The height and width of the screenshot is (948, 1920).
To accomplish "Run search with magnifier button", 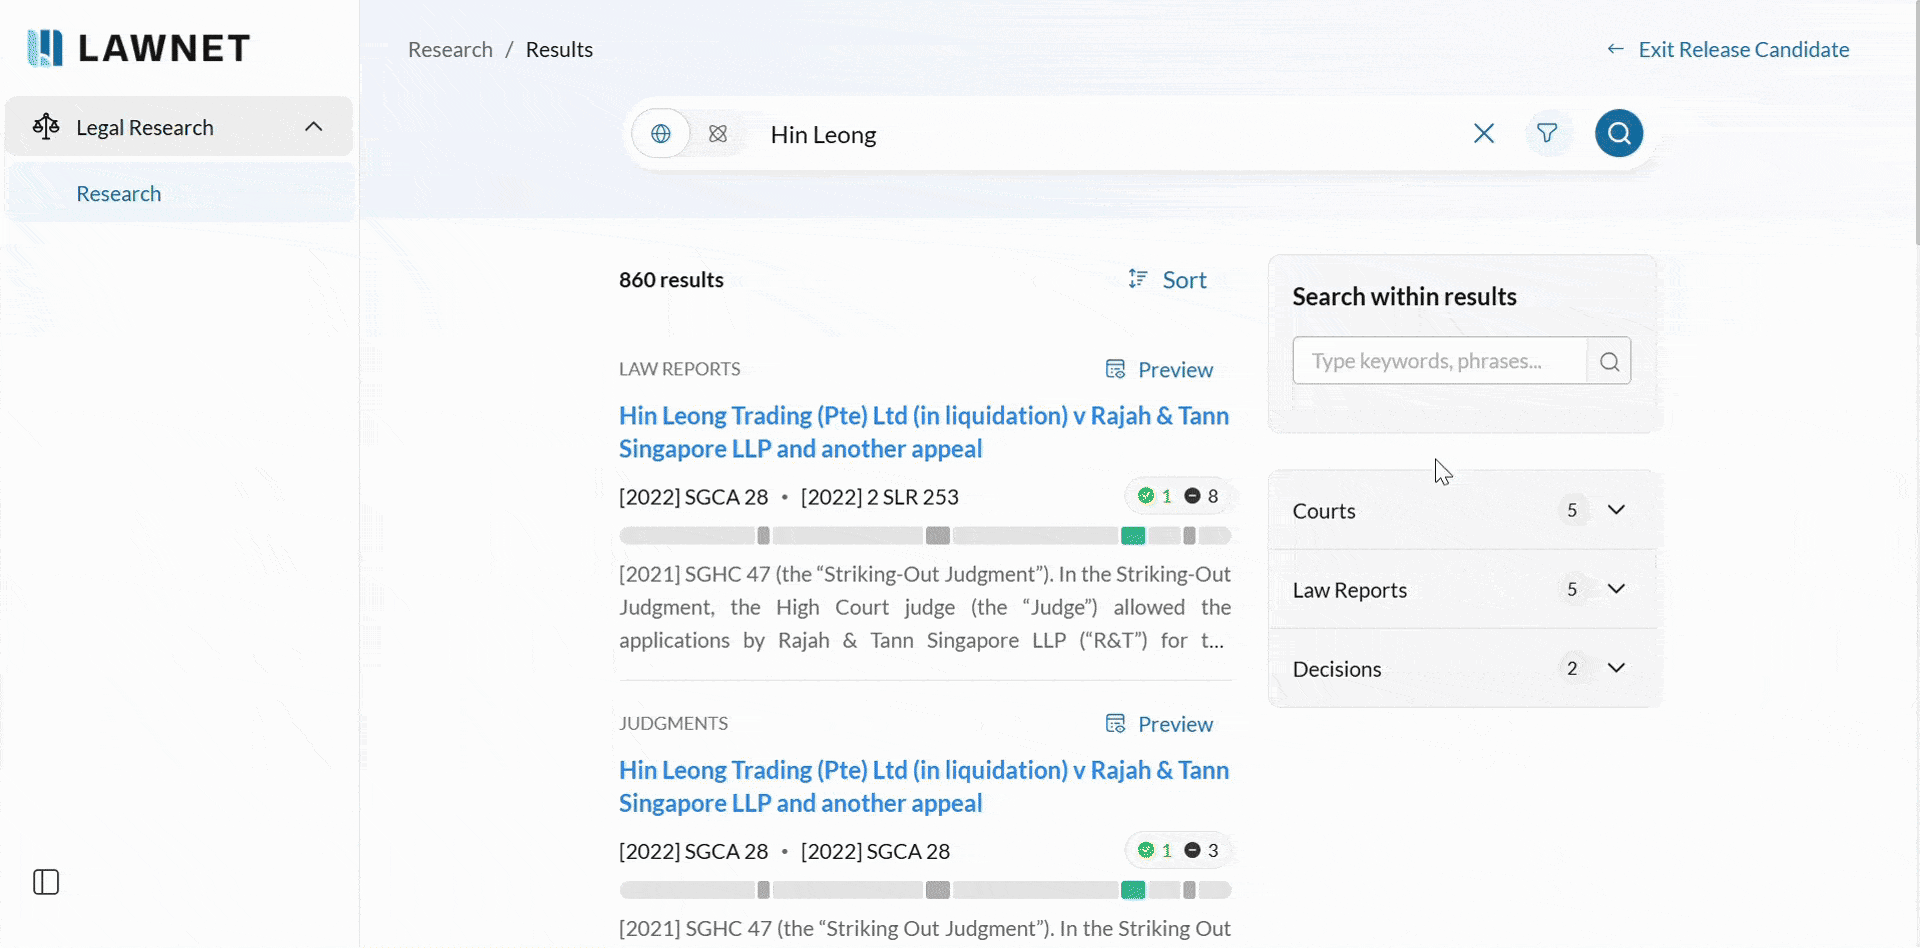I will click(1619, 133).
